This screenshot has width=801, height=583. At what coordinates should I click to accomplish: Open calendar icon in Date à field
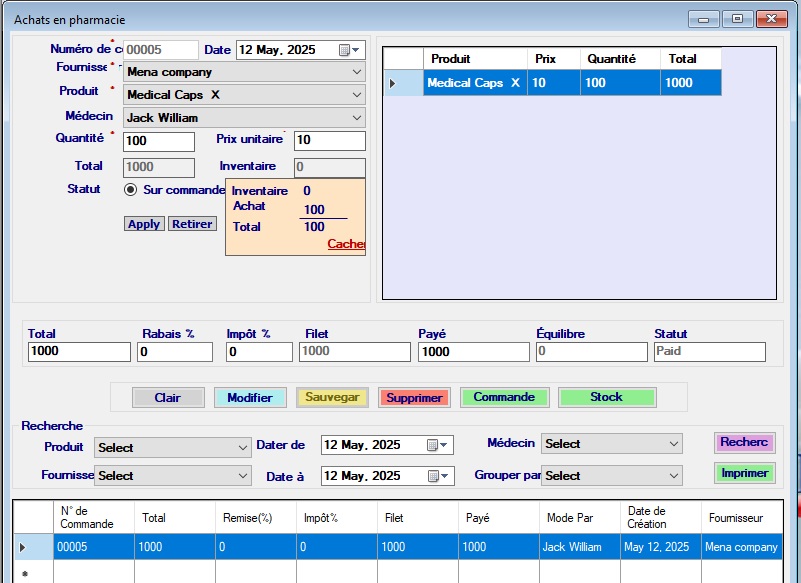(435, 476)
